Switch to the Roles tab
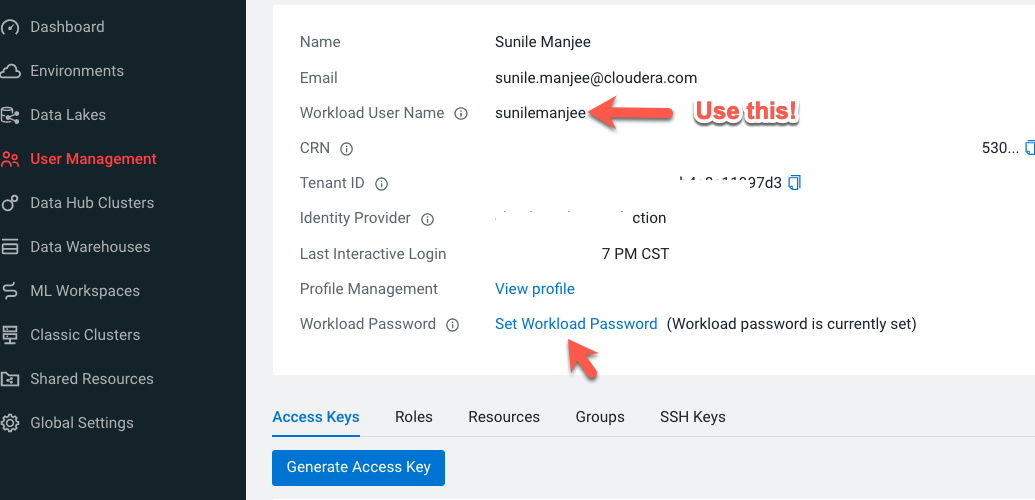The image size is (1035, 500). point(414,417)
